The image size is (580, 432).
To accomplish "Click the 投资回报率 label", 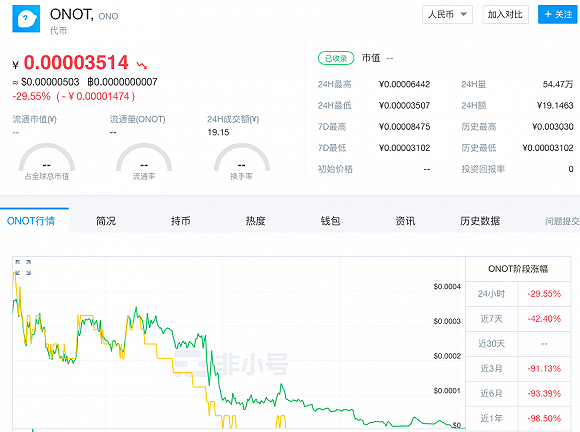I will point(483,169).
